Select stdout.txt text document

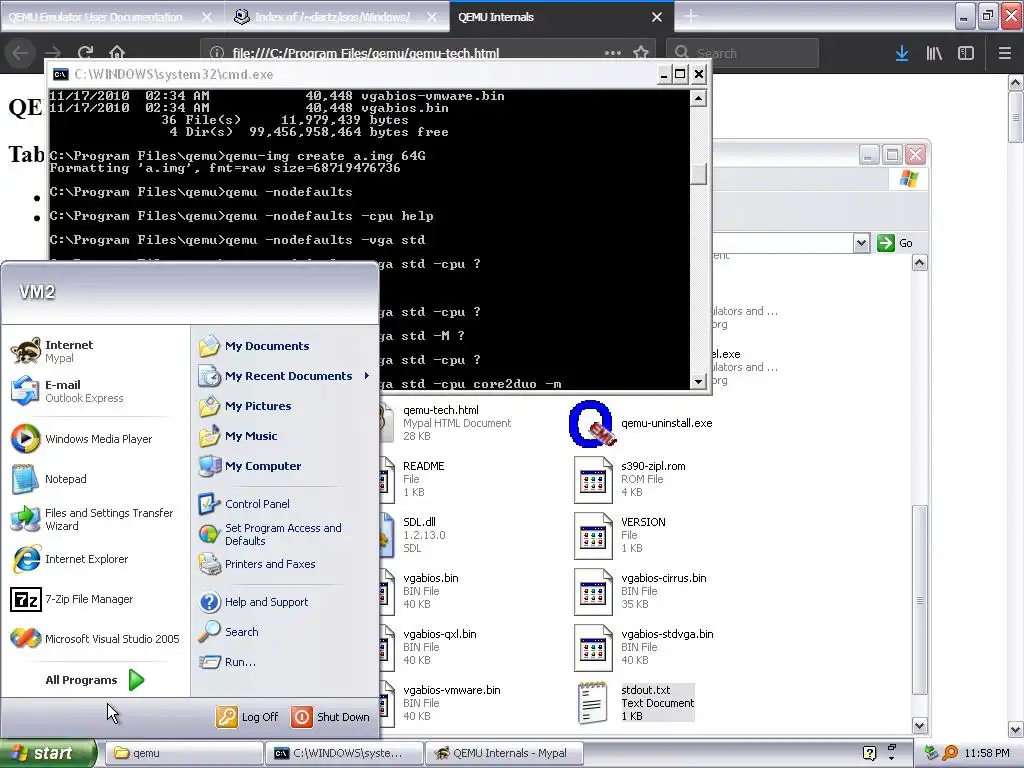click(637, 703)
